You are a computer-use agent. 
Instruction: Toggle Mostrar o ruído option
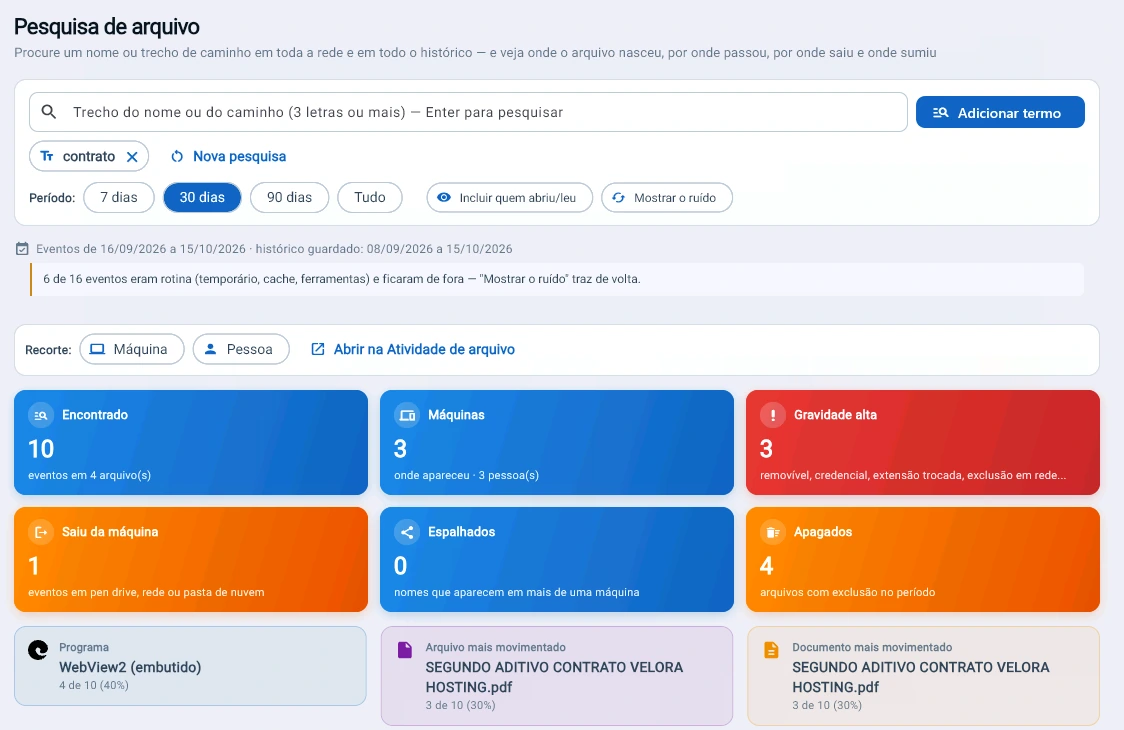coord(667,198)
